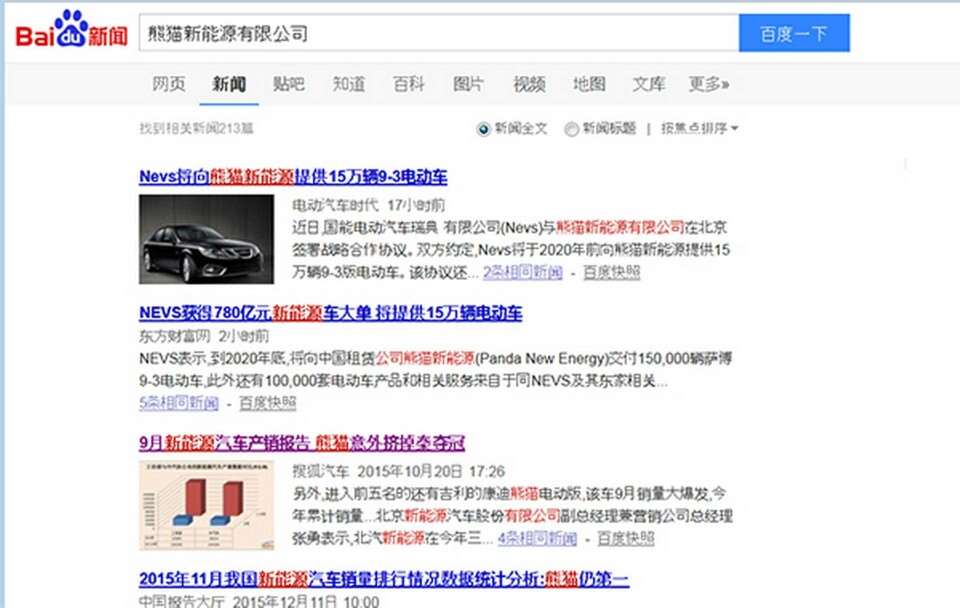Open 百度快照 for the Nevs 电动汽车时代 result
Viewport: 960px width, 608px height.
pos(611,272)
